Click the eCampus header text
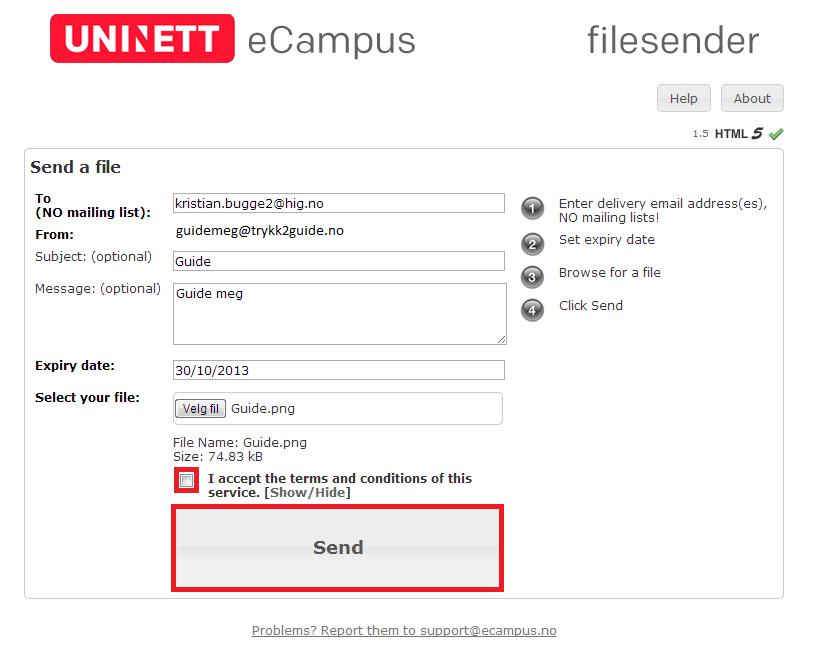 pos(332,42)
